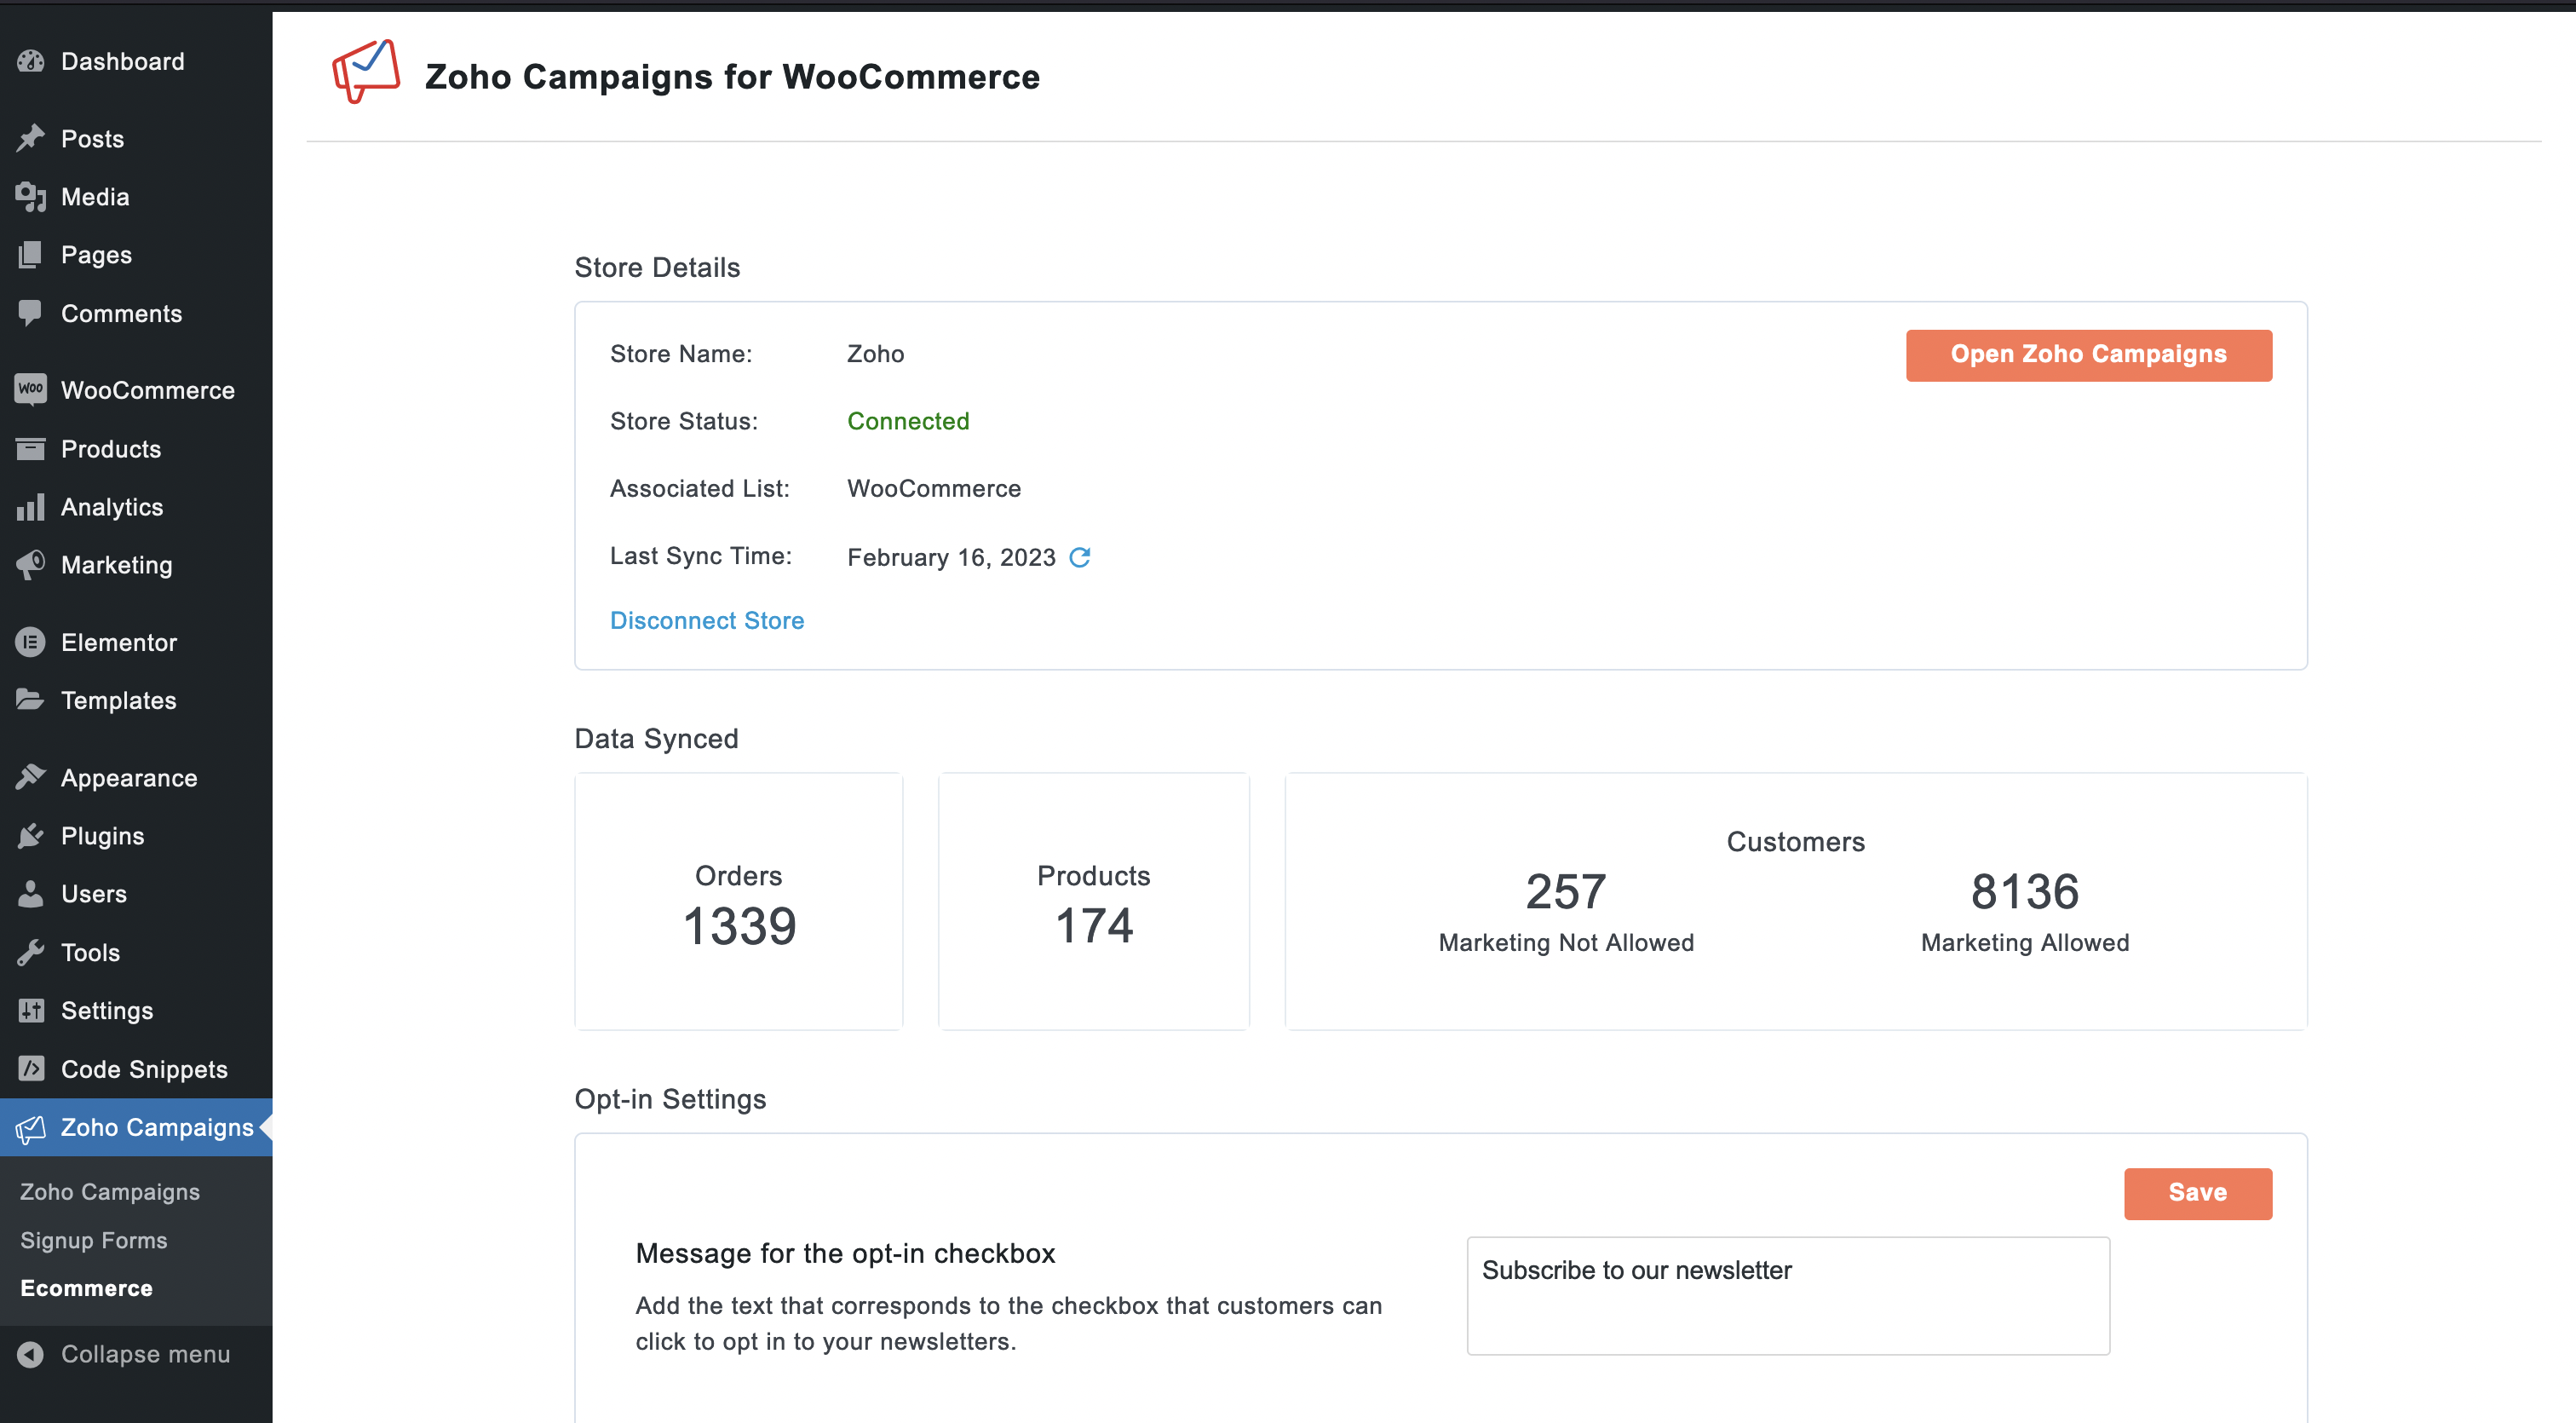Click the WooCommerce Woo icon
The width and height of the screenshot is (2576, 1423).
pos(31,389)
